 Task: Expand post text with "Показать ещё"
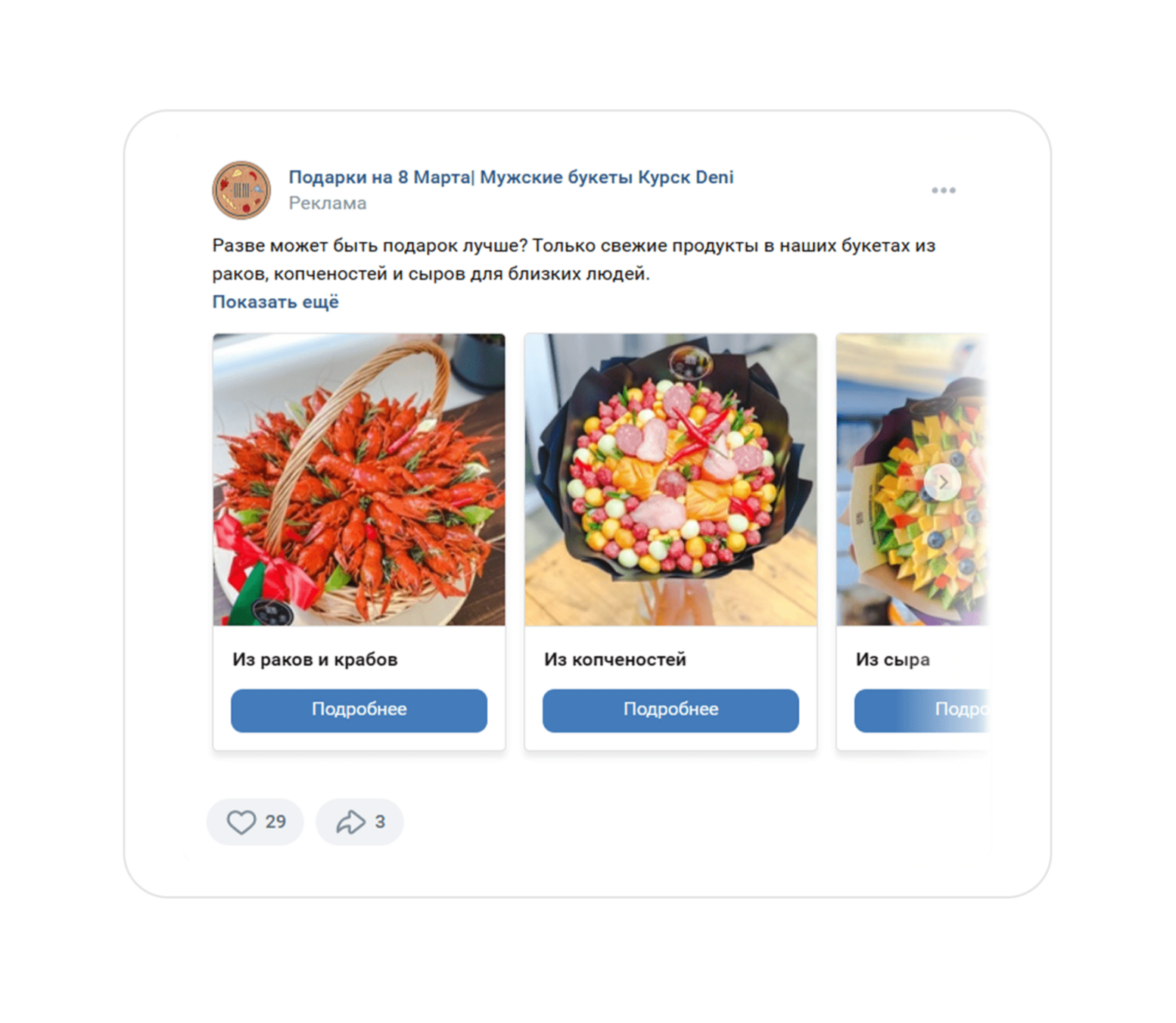[275, 302]
